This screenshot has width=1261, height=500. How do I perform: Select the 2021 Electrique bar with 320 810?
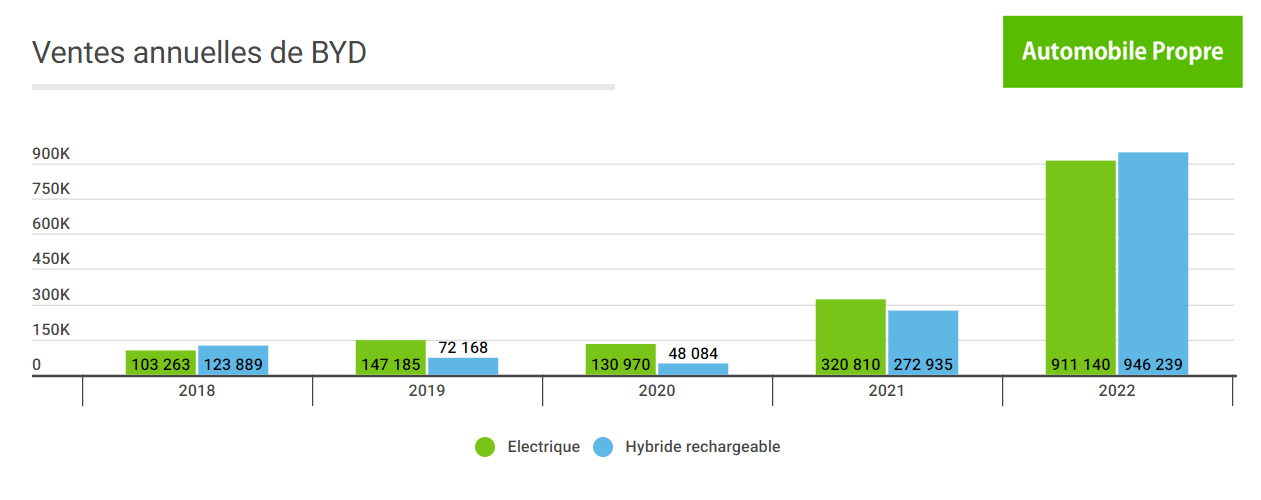pyautogui.click(x=851, y=337)
